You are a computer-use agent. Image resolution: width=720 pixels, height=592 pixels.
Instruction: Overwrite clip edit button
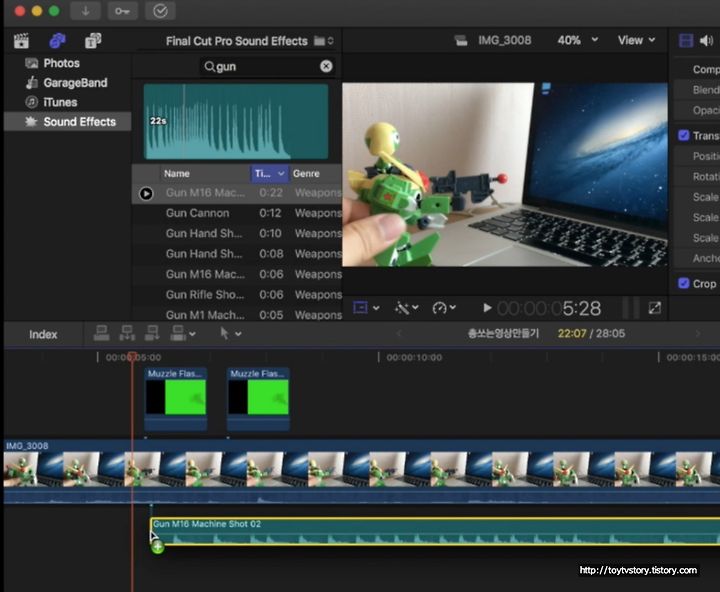178,333
